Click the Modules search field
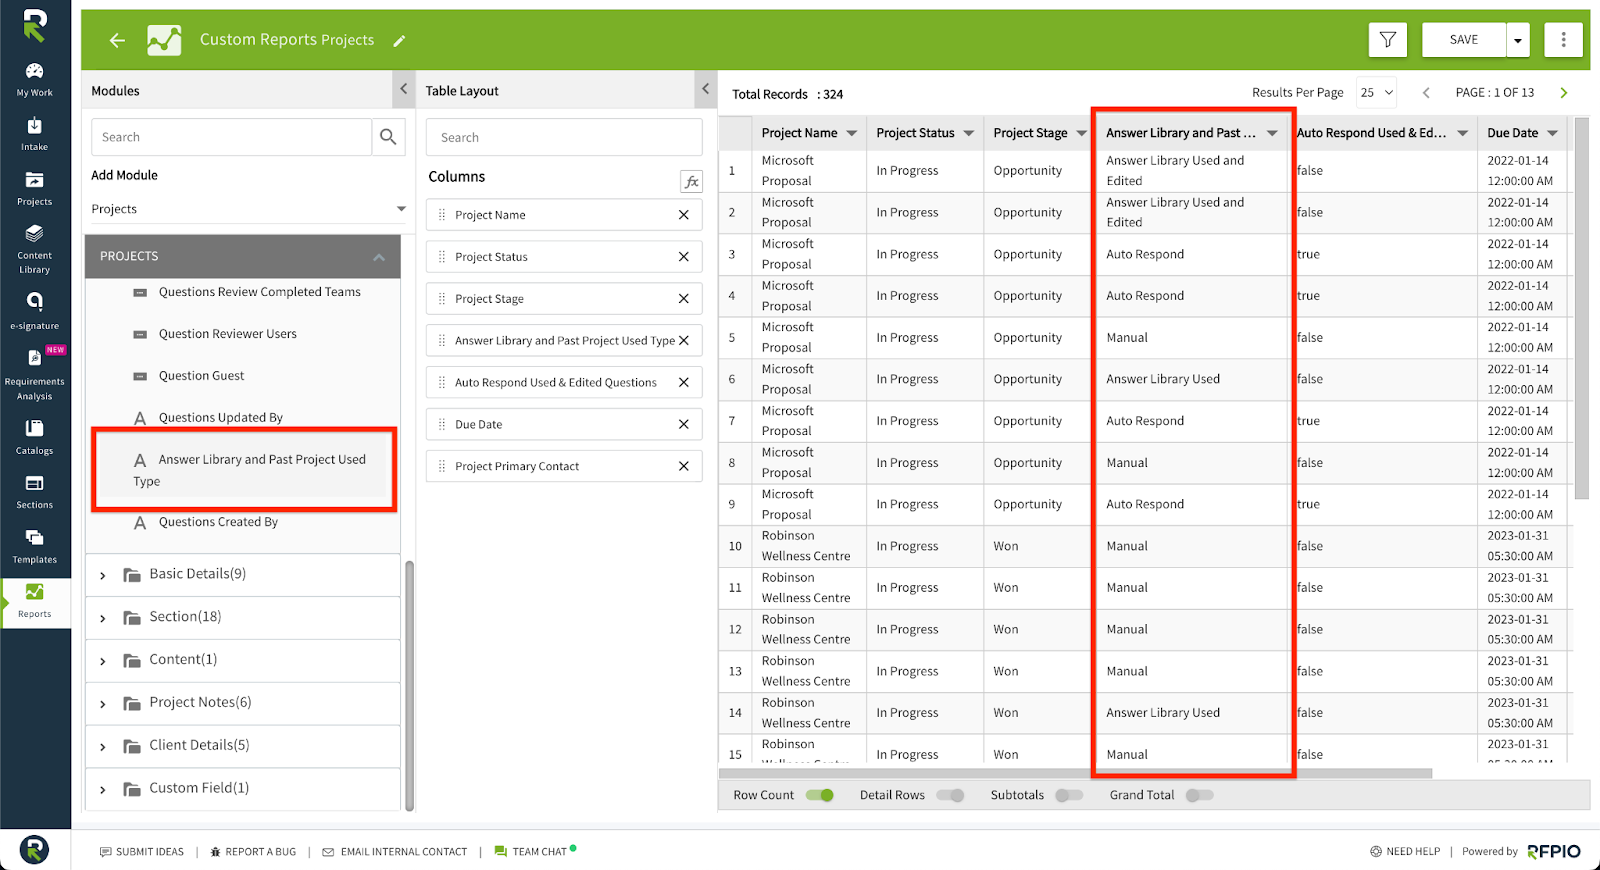Viewport: 1600px width, 870px height. tap(231, 137)
